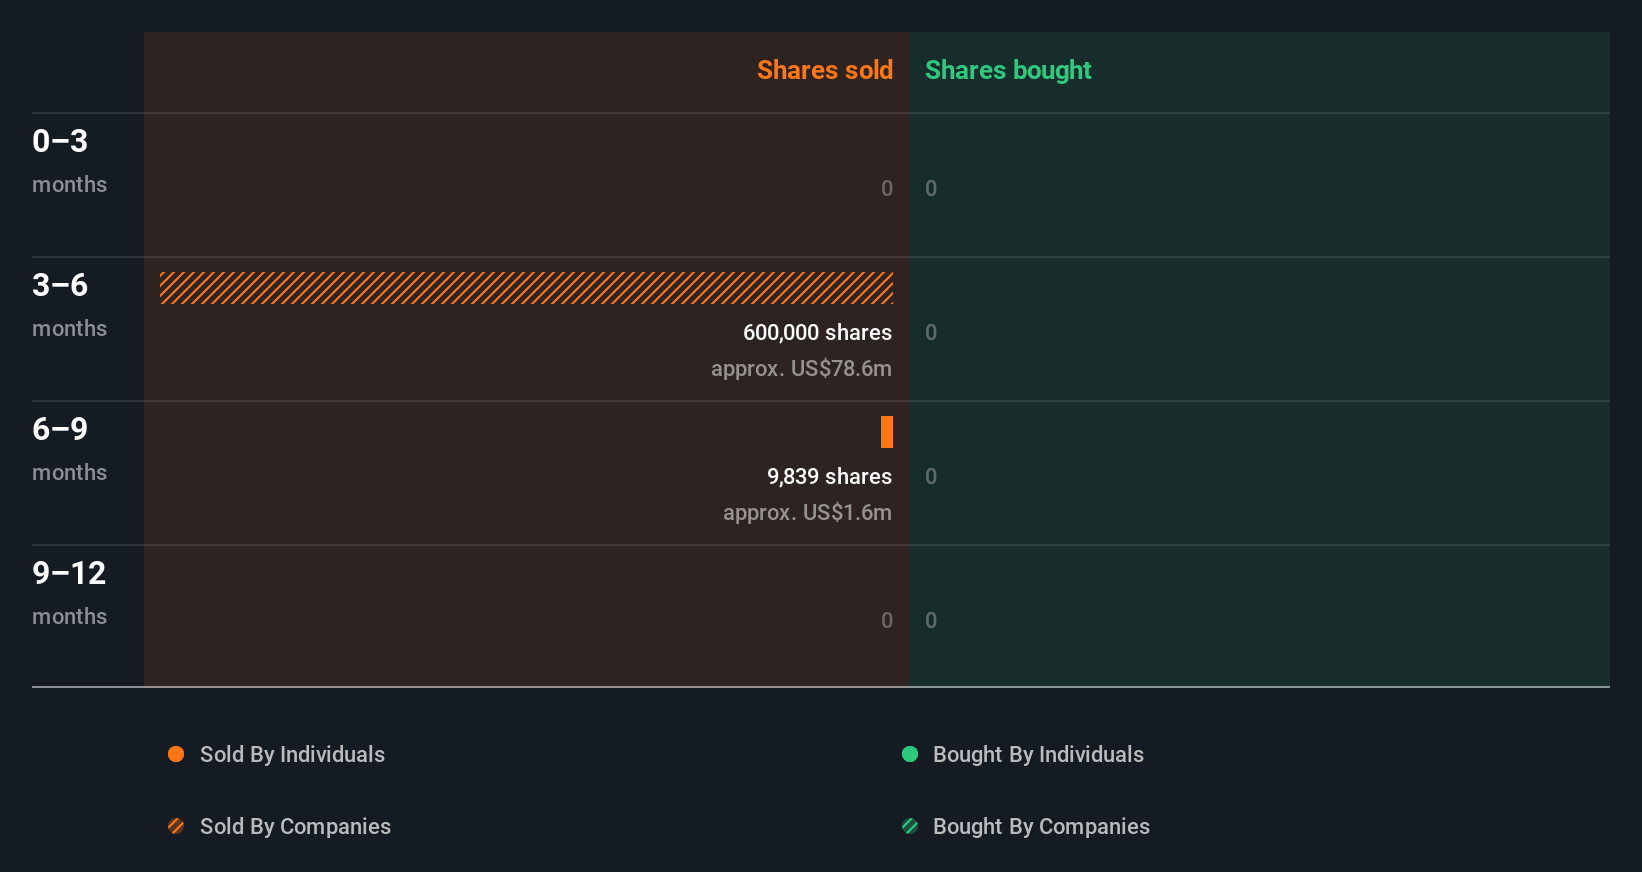This screenshot has height=872, width=1642.
Task: Select the 6–9 months row label
Action: 69,448
